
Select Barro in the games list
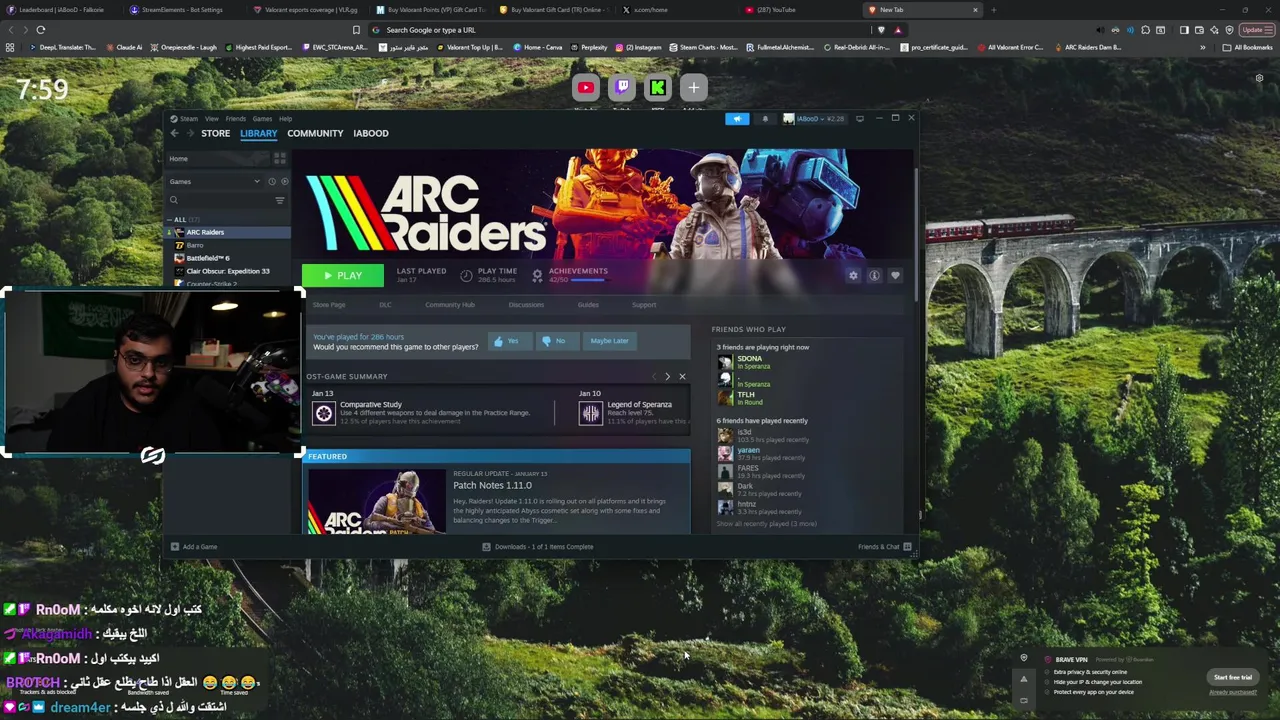tap(195, 245)
